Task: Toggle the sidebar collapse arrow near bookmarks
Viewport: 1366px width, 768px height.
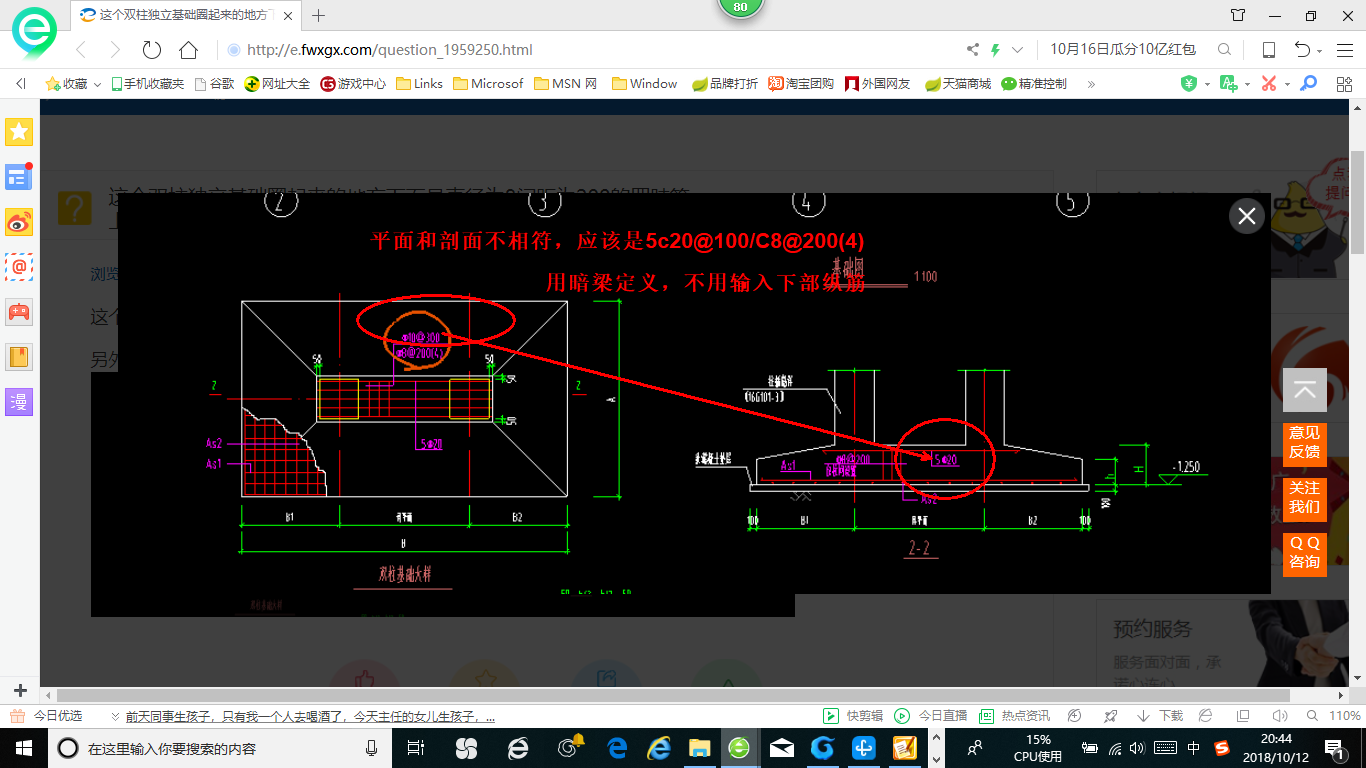Action: point(20,84)
